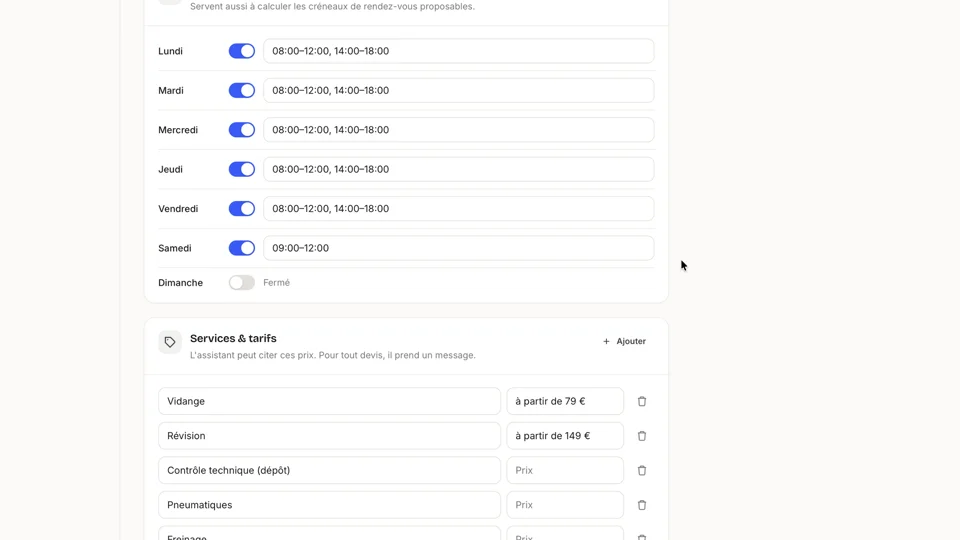Viewport: 960px width, 540px height.
Task: Click the plus icon next to Ajouter
Action: point(606,342)
